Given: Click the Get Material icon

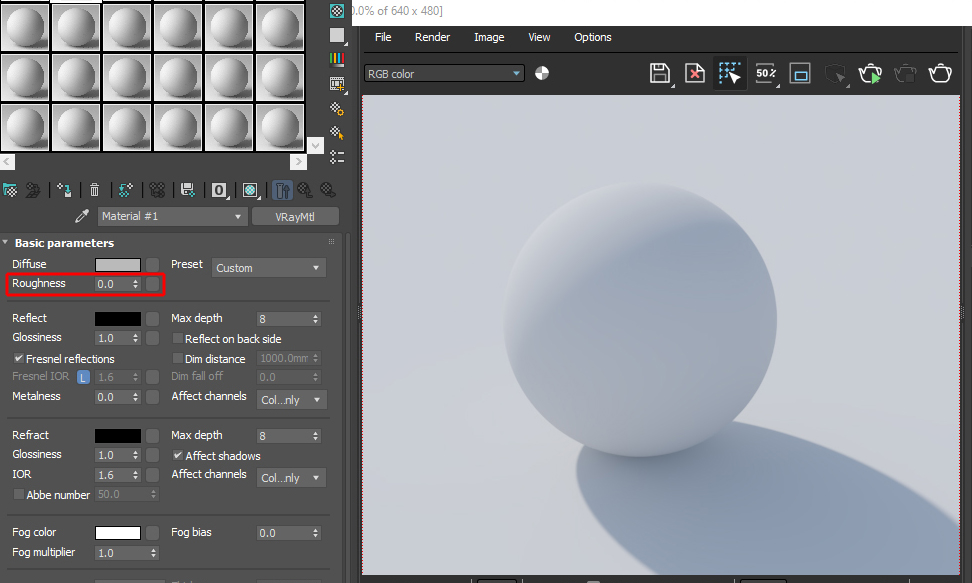Looking at the screenshot, I should pyautogui.click(x=10, y=190).
